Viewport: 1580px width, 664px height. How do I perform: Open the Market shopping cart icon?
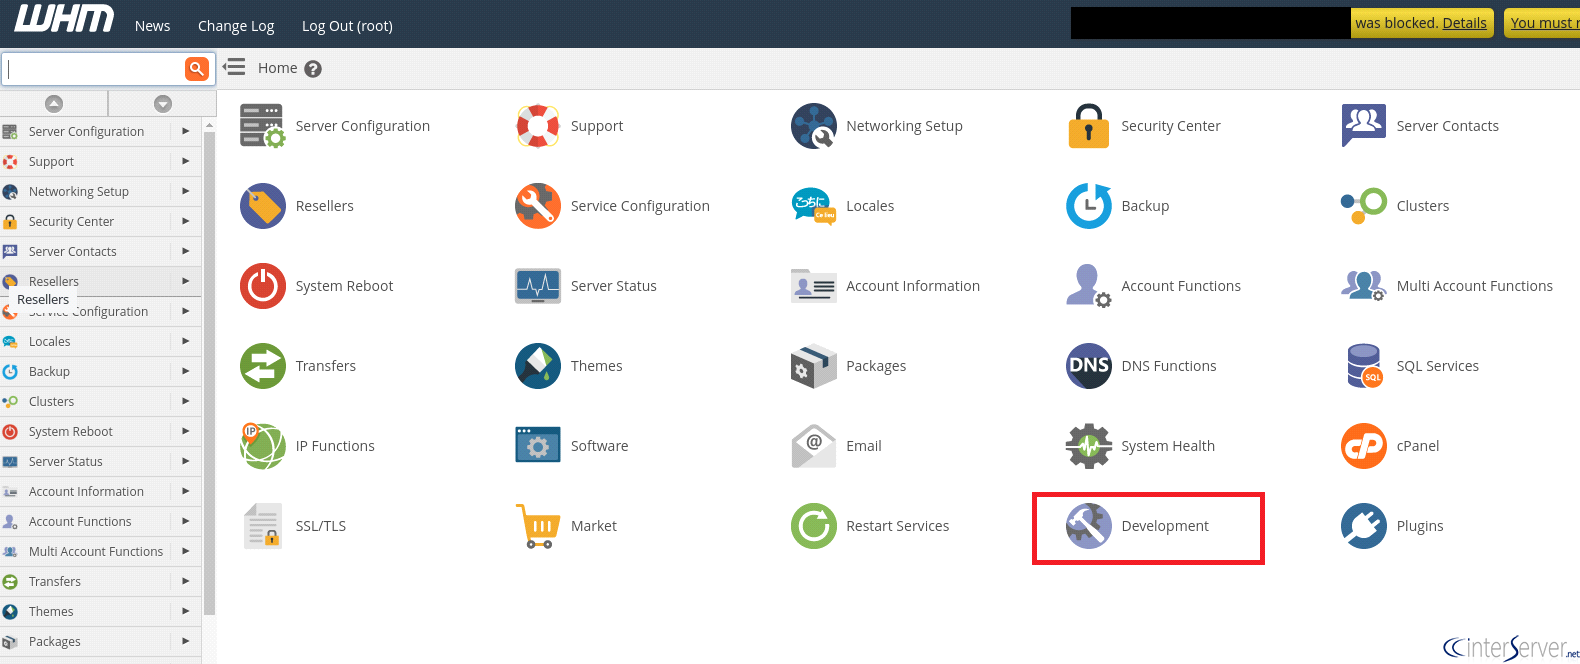(x=538, y=526)
